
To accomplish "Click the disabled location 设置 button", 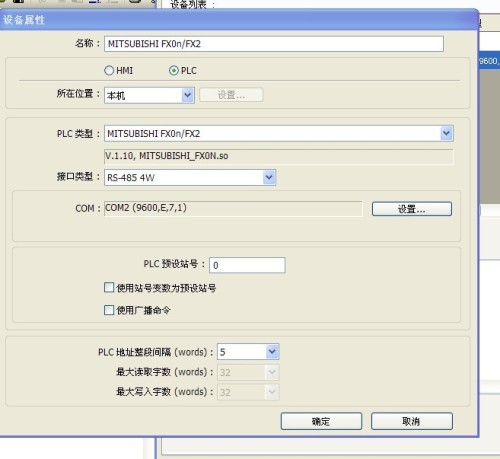I will (x=231, y=95).
